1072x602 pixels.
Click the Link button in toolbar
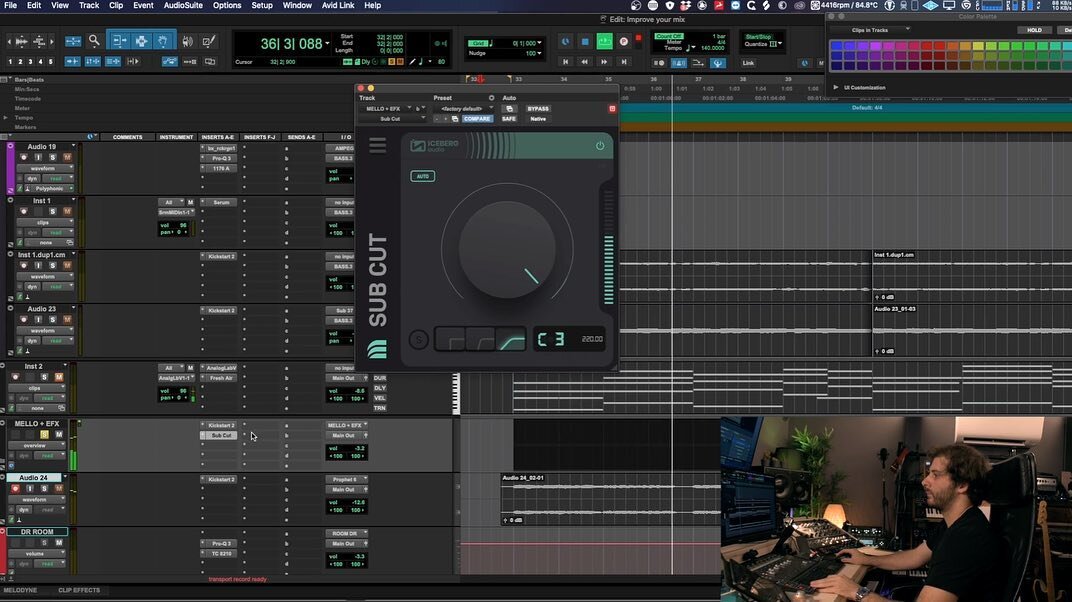tap(748, 63)
